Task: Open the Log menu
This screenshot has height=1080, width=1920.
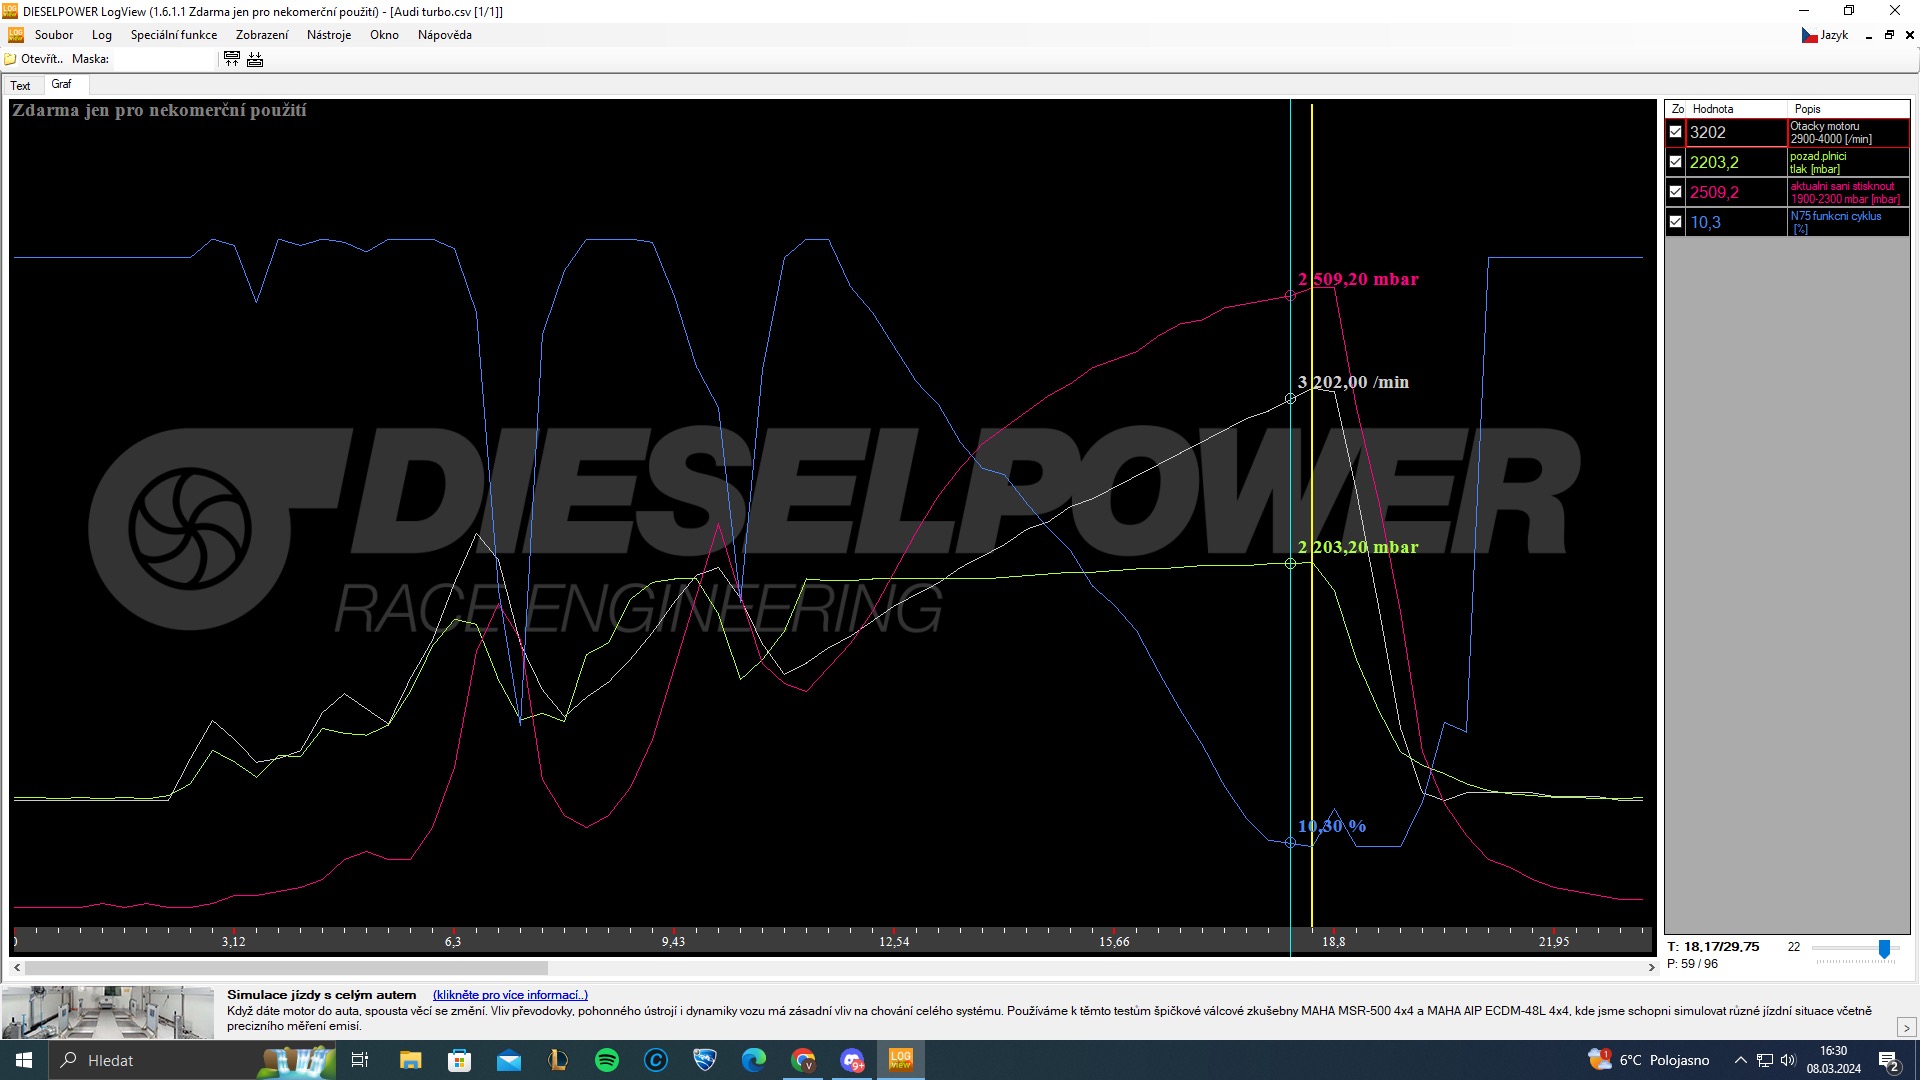Action: tap(102, 35)
